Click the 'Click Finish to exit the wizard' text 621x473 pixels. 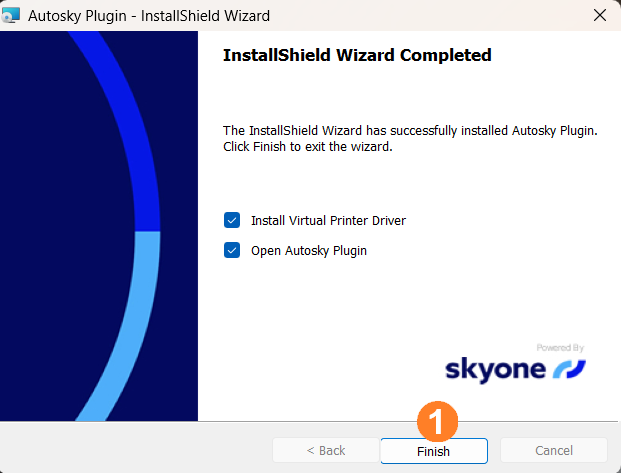[308, 147]
